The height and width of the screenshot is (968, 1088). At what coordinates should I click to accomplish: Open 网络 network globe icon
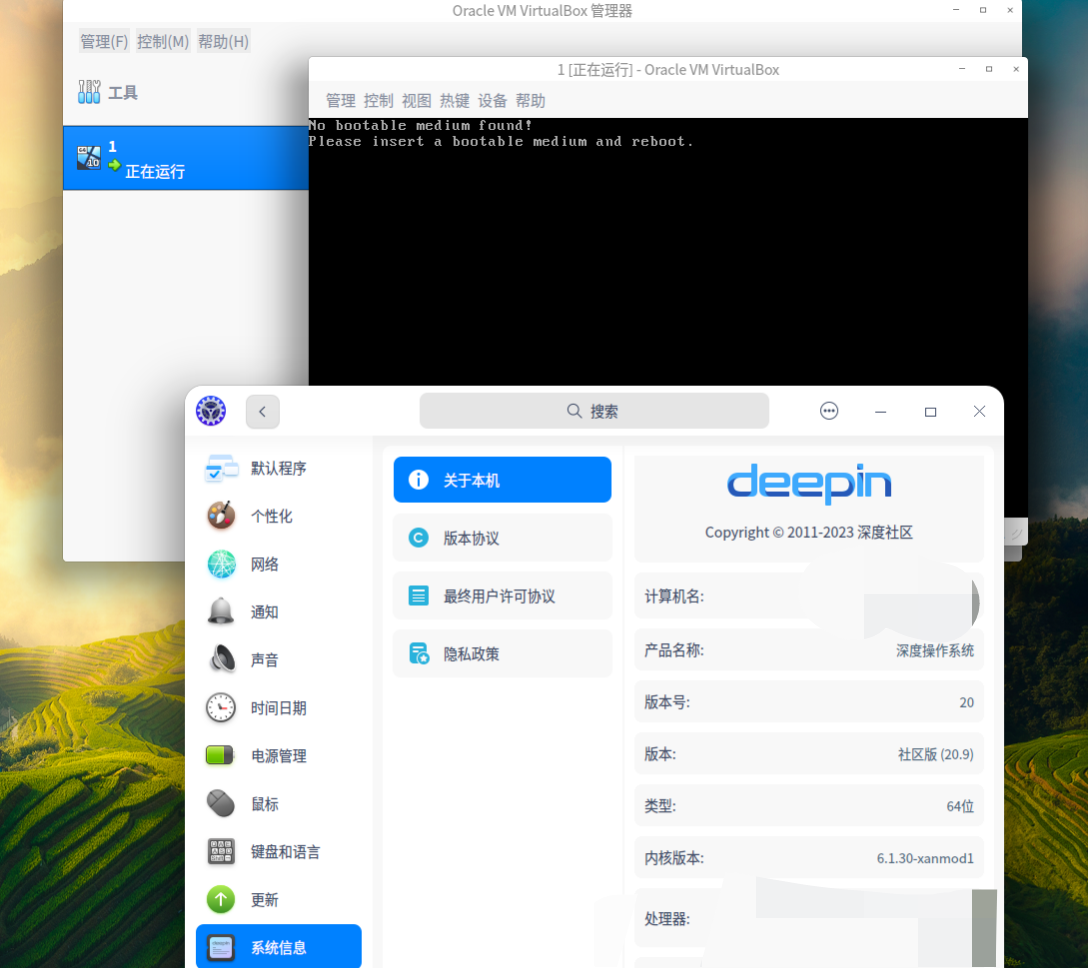pyautogui.click(x=221, y=563)
